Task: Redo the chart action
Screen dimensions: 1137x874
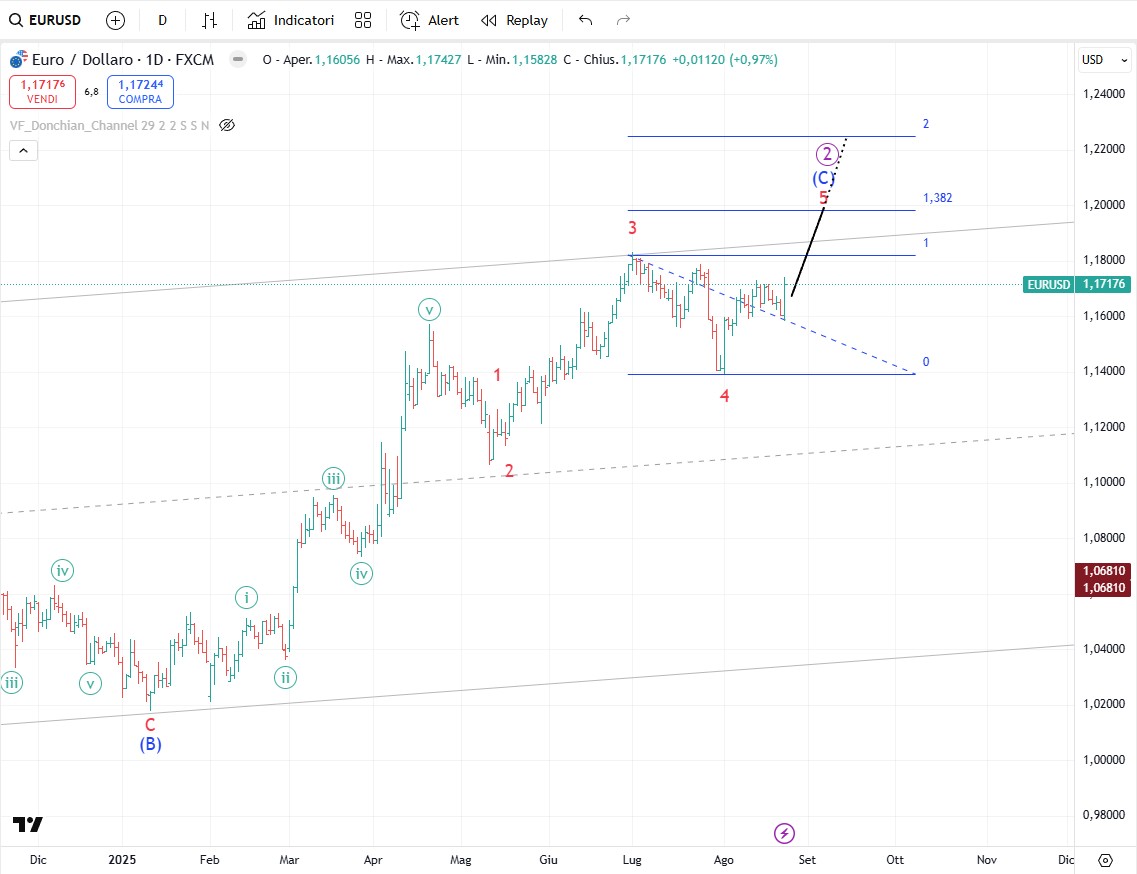Action: (x=623, y=20)
